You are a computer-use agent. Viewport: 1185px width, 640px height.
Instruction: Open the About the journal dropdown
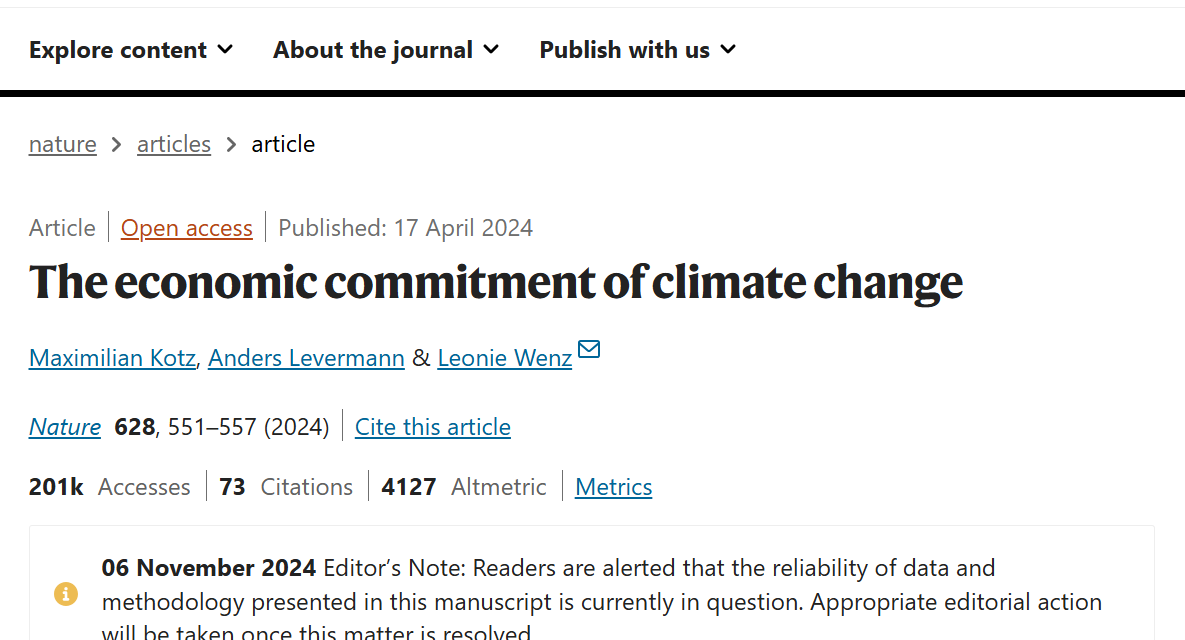pyautogui.click(x=386, y=49)
